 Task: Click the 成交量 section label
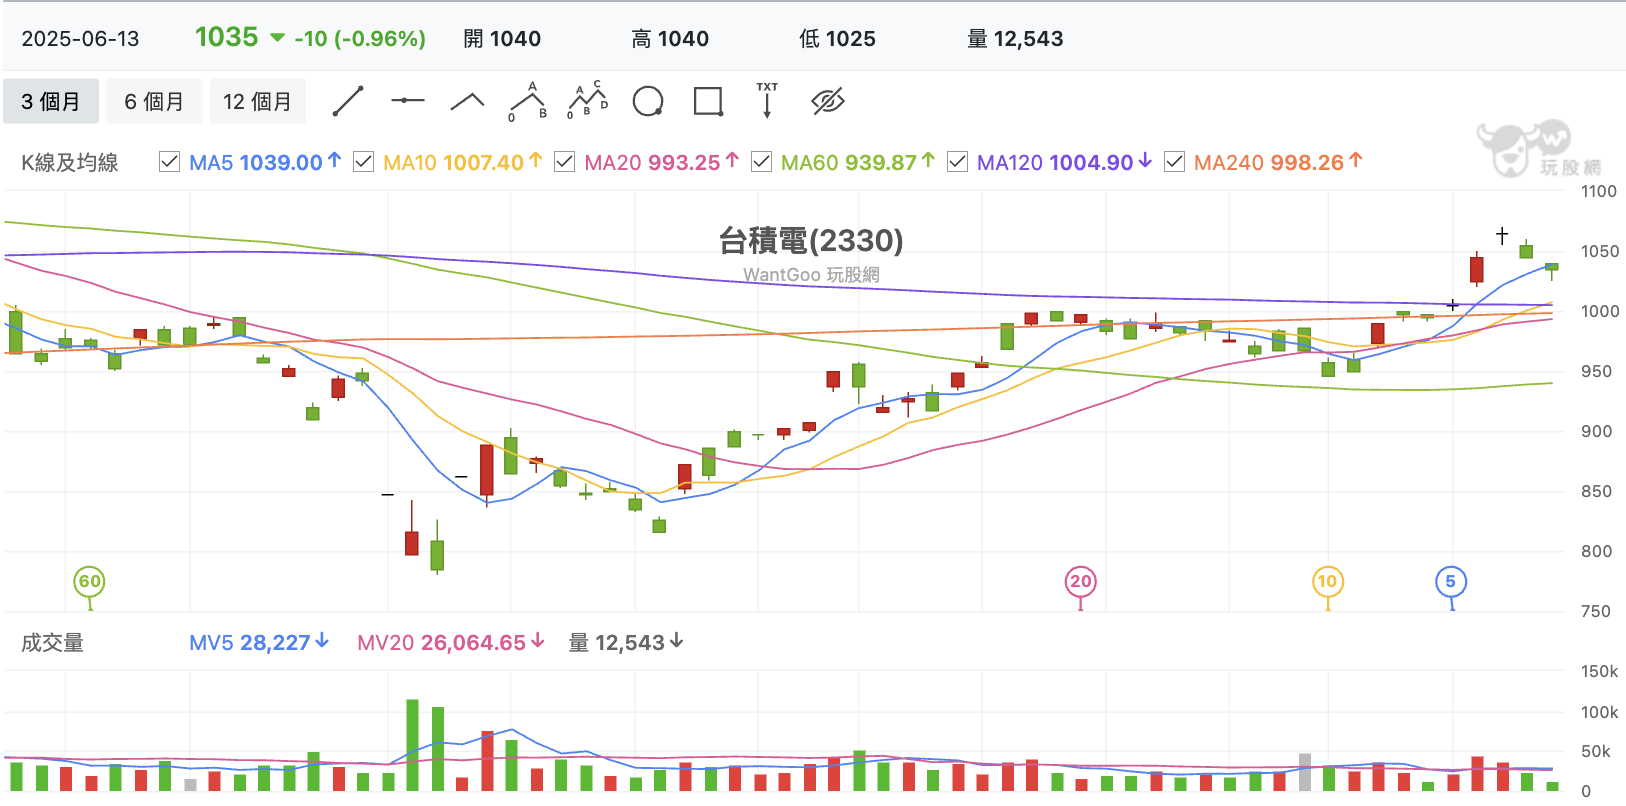(x=52, y=643)
